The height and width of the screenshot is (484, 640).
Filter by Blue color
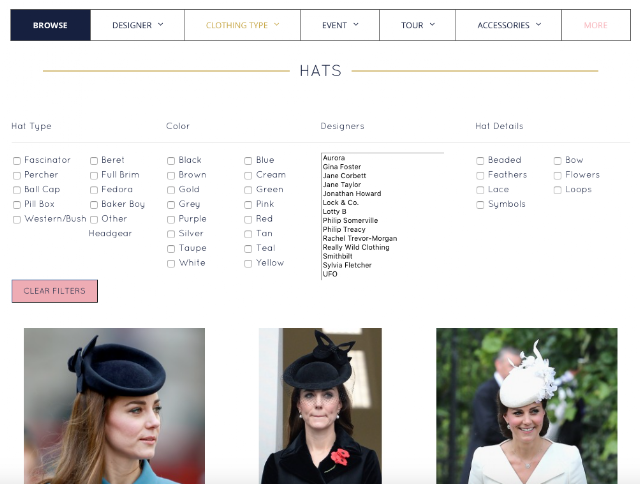pyautogui.click(x=248, y=161)
